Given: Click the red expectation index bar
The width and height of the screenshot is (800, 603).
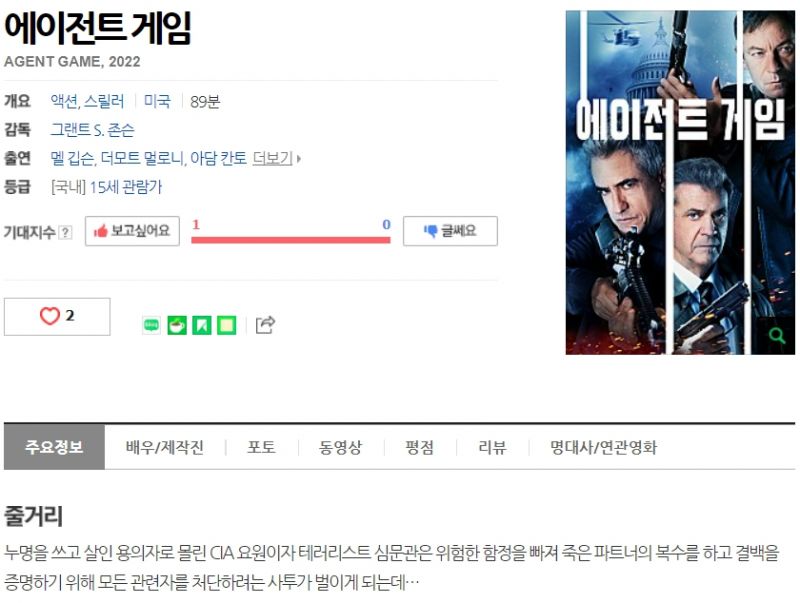Looking at the screenshot, I should click(291, 240).
